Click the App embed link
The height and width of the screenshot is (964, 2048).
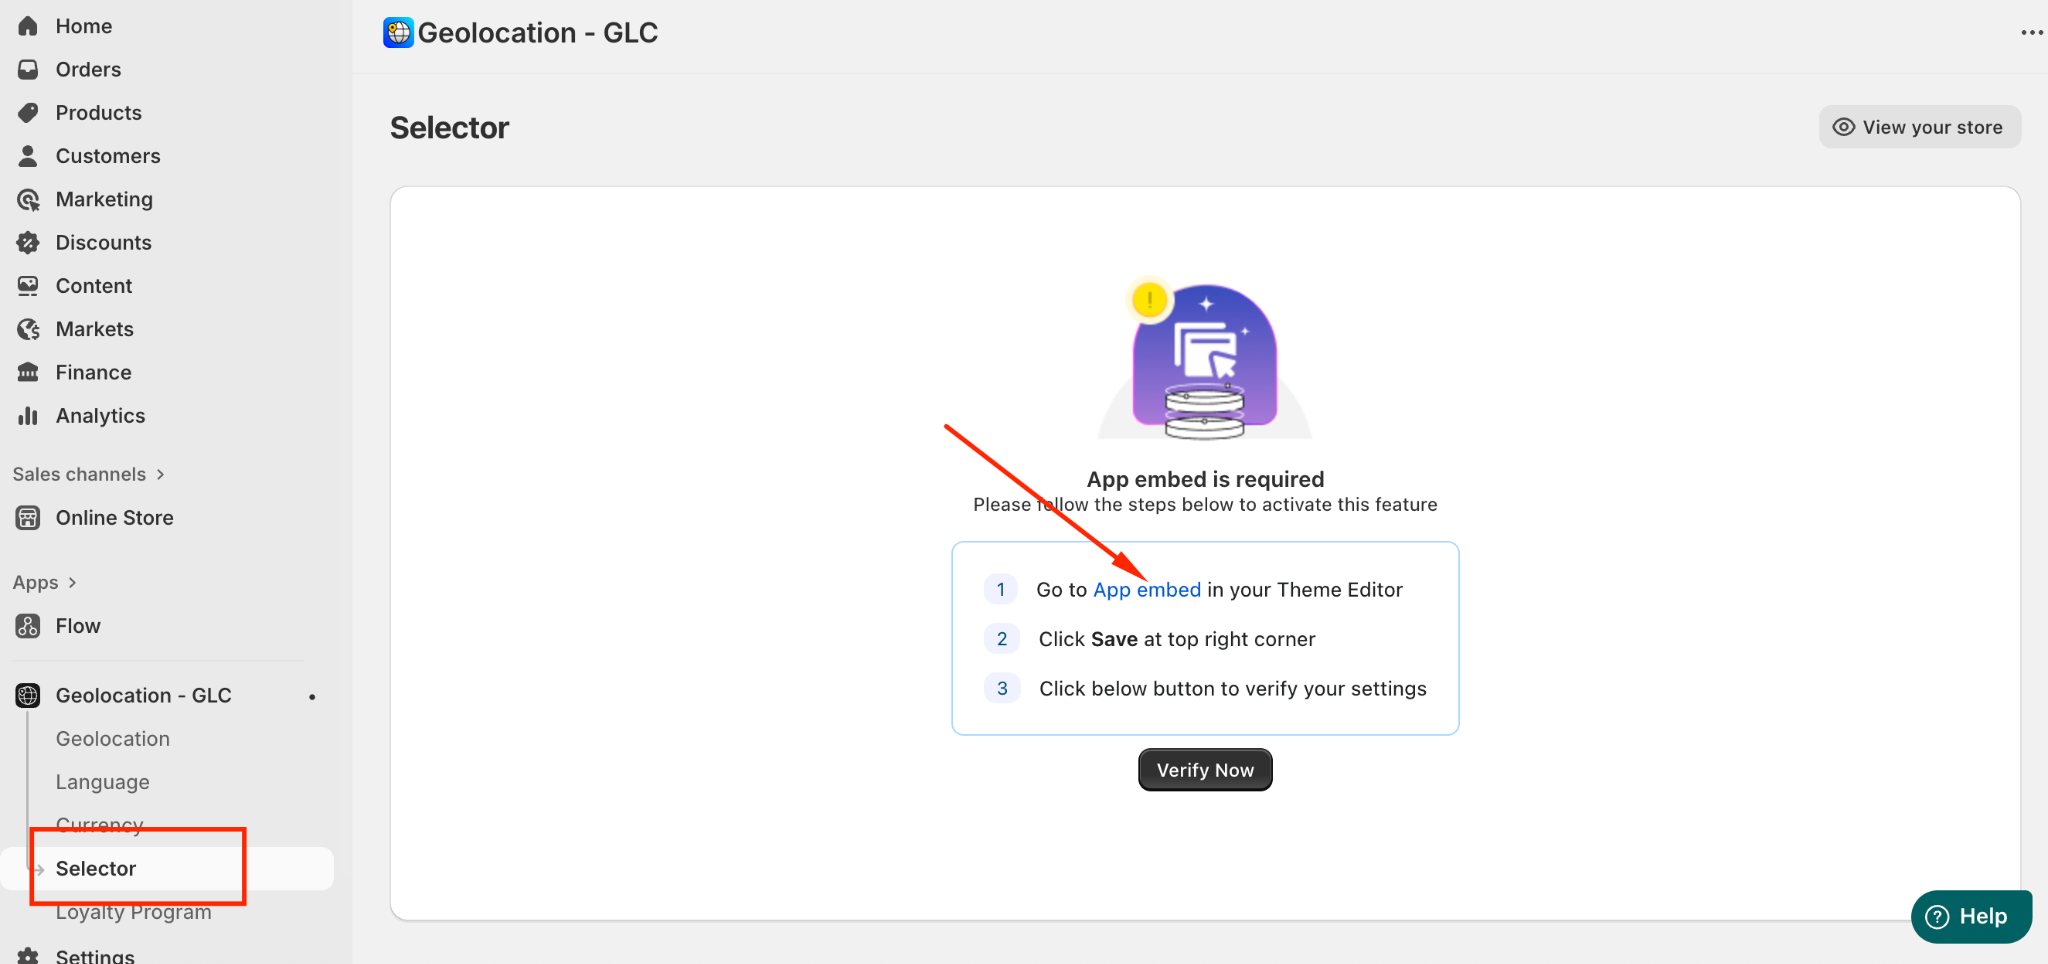[1147, 590]
